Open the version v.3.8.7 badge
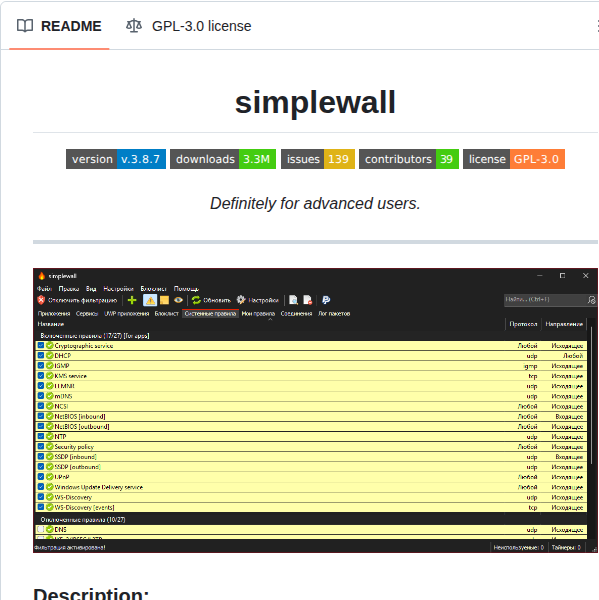The height and width of the screenshot is (600, 599). [116, 159]
